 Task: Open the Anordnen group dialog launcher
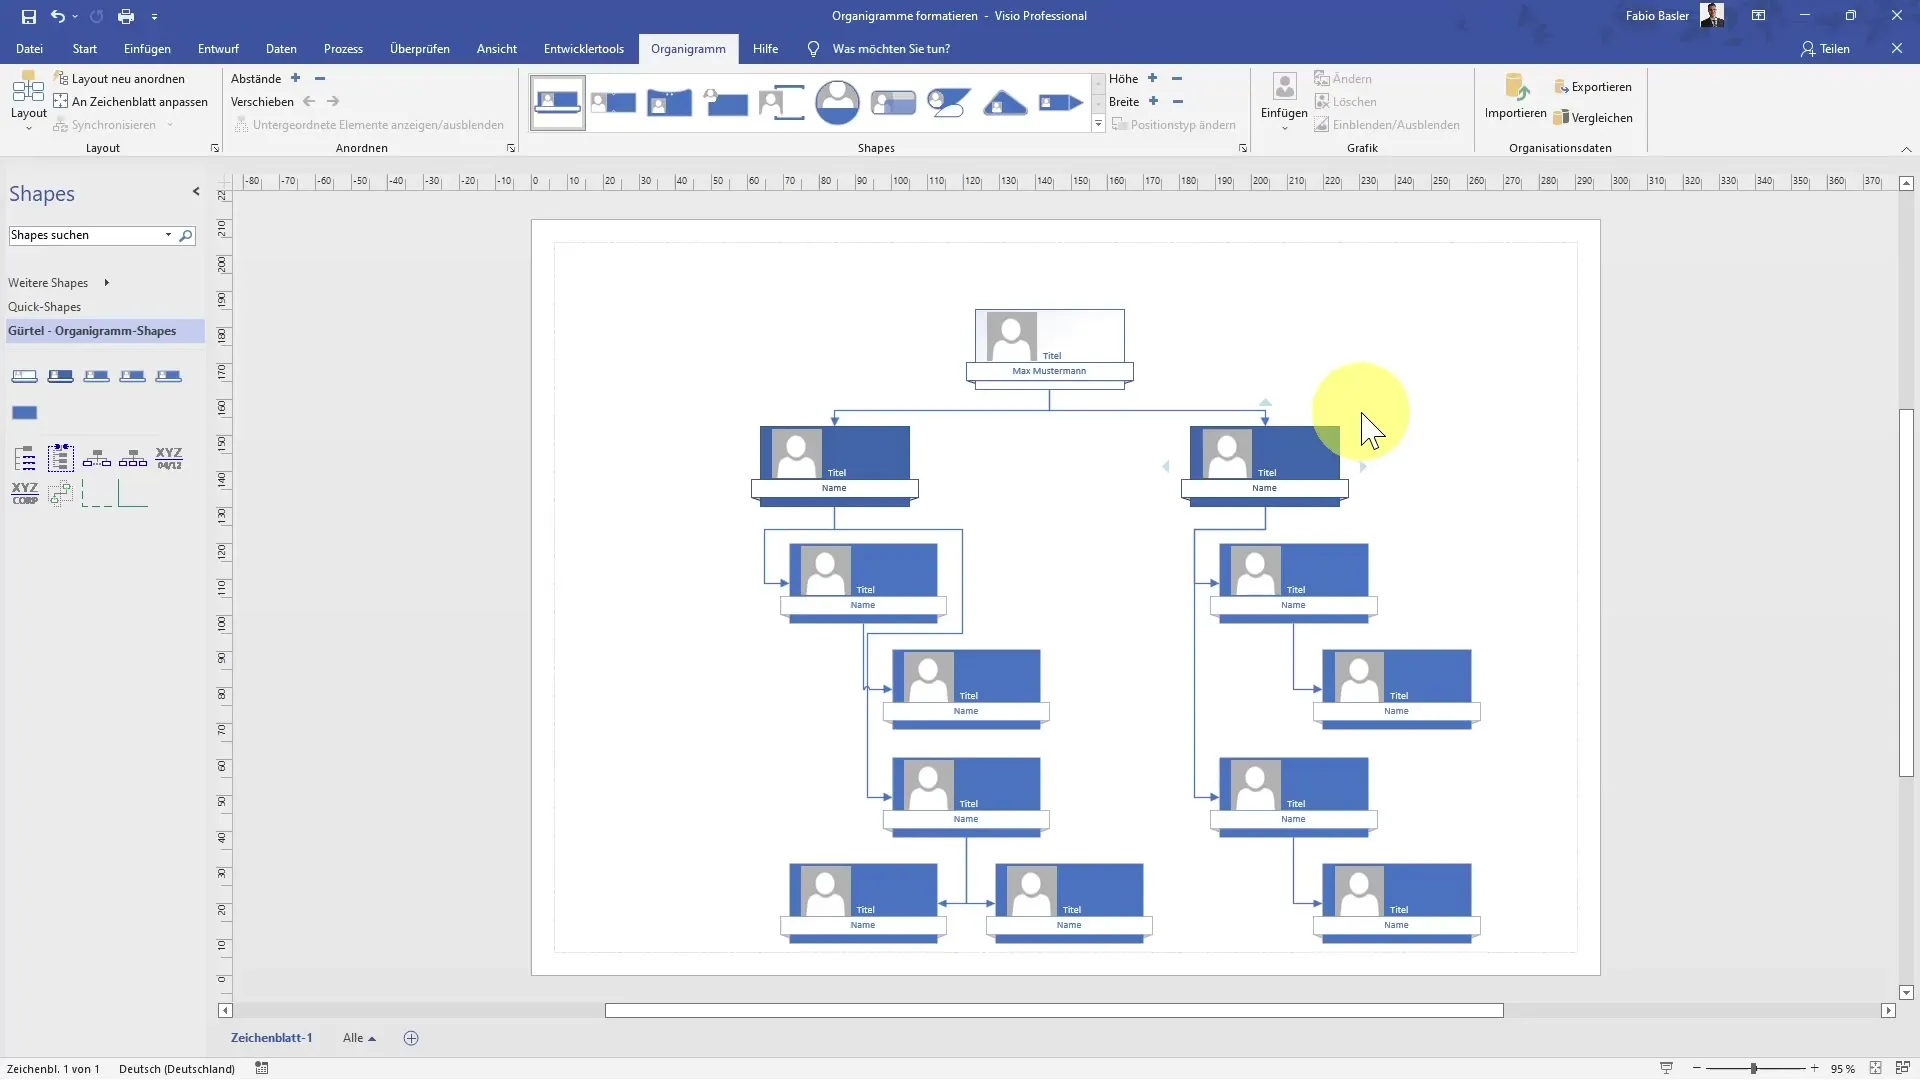tap(511, 148)
